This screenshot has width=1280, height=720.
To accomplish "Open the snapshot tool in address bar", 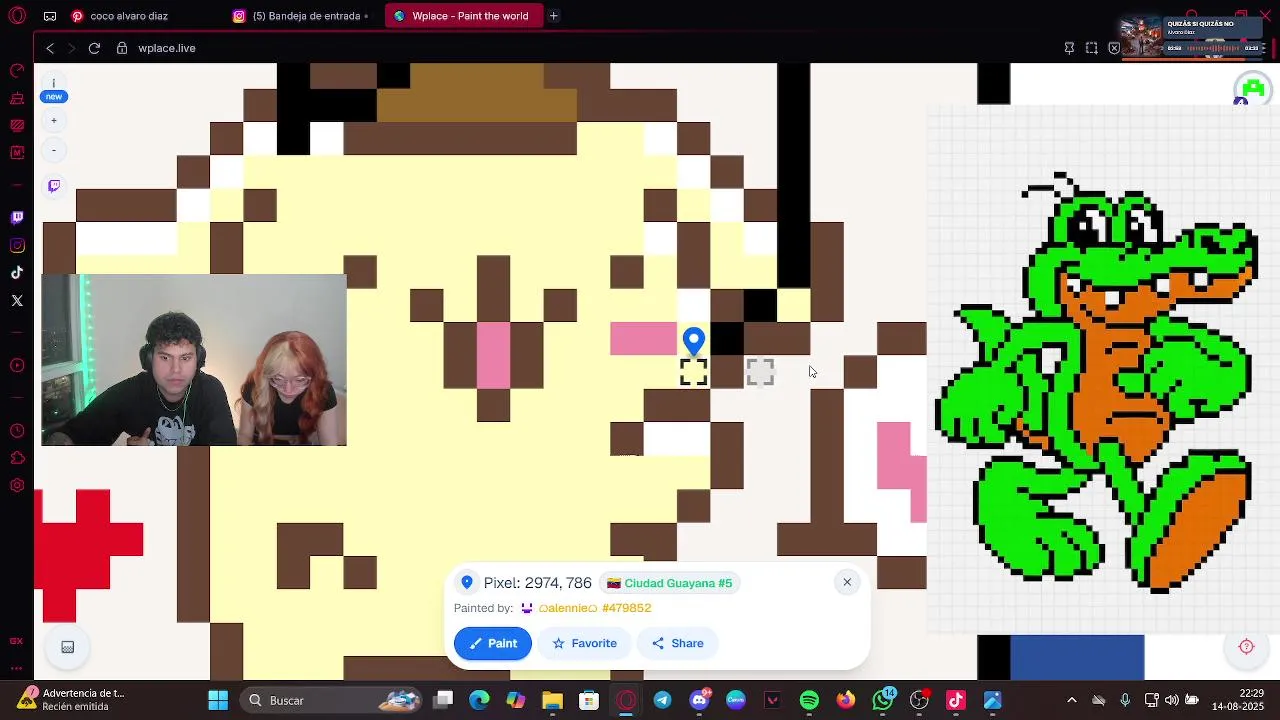I will (1092, 48).
